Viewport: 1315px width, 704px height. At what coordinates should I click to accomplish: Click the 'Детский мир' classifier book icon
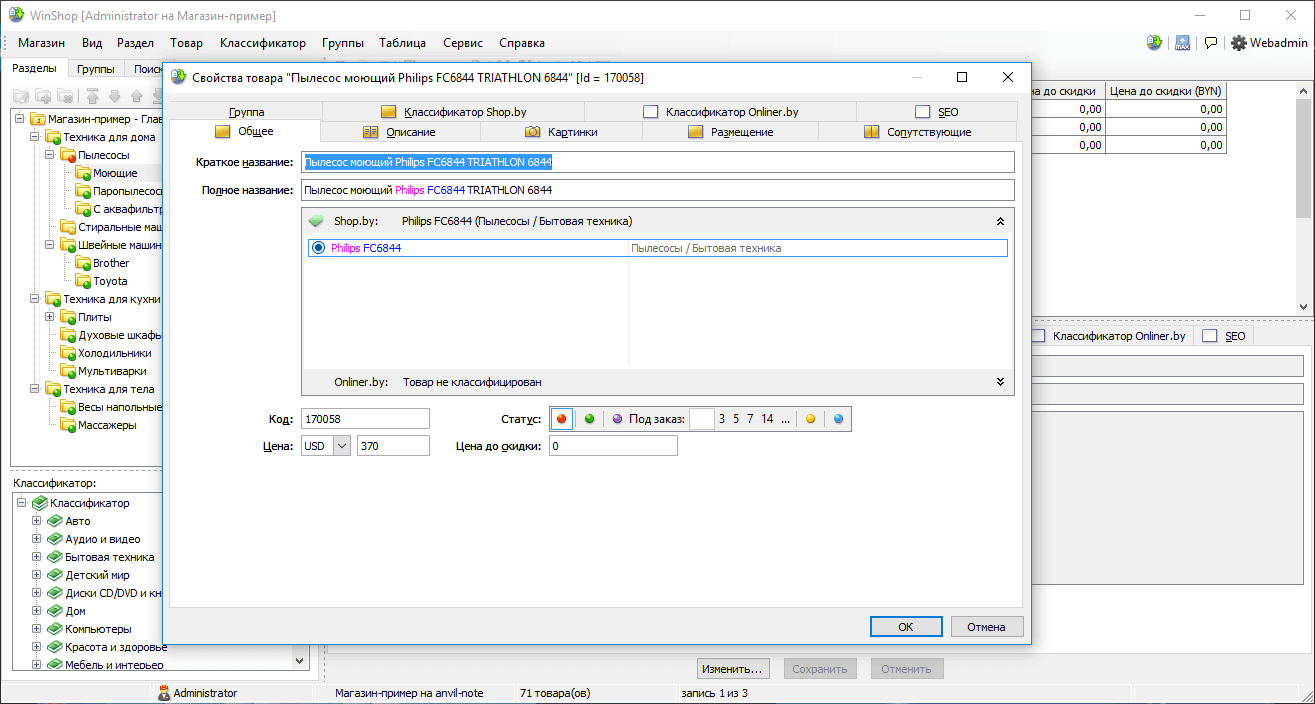(55, 575)
